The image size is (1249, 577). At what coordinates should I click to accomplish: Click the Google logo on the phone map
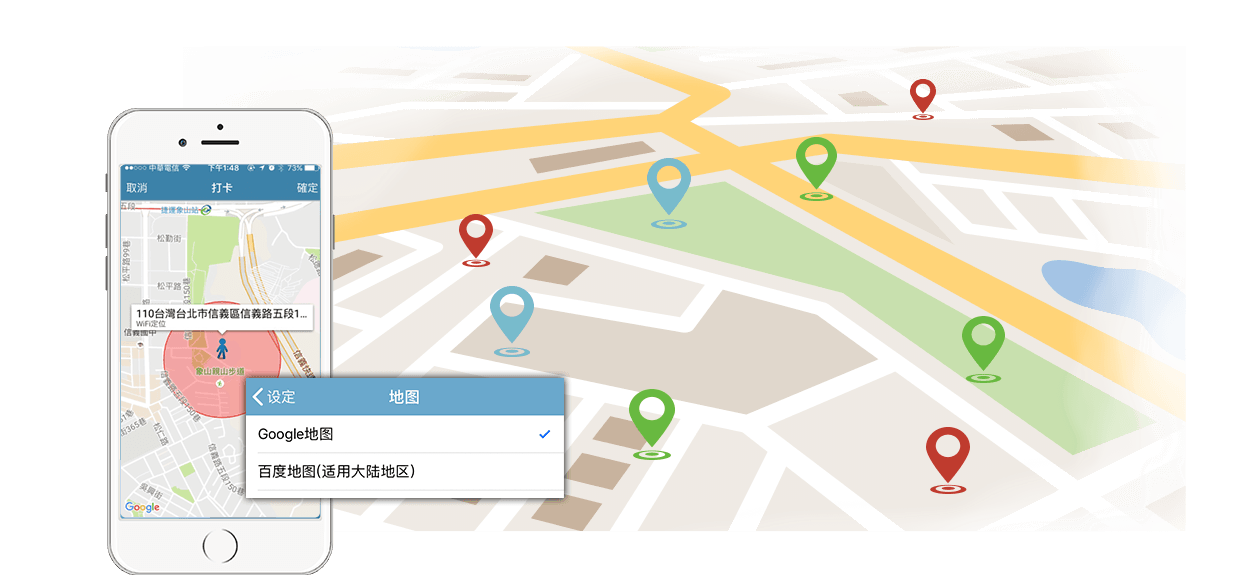point(142,507)
